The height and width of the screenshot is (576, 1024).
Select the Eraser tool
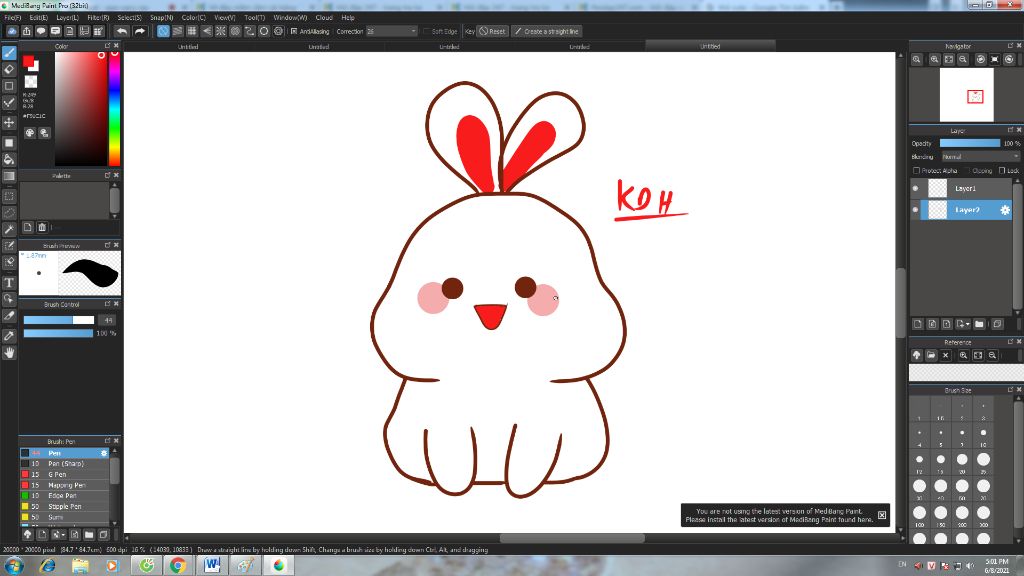click(9, 69)
